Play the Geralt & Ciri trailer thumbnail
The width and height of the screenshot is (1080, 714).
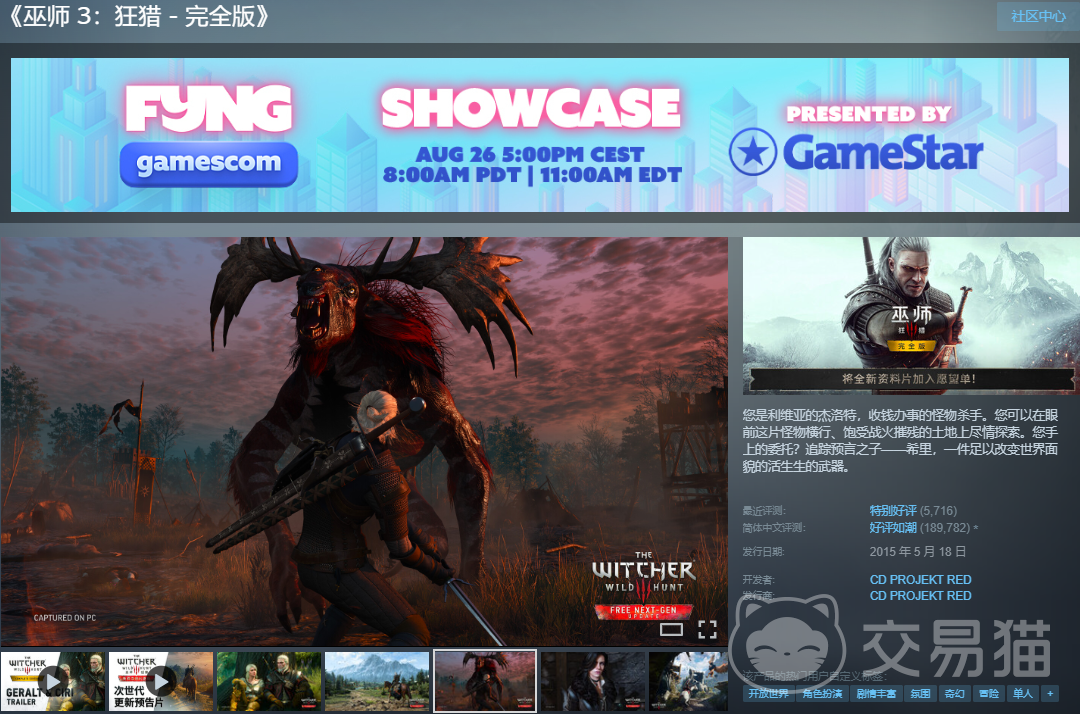point(53,681)
